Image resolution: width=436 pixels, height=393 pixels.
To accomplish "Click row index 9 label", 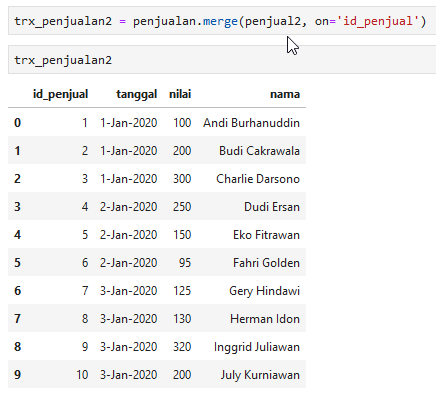I will point(17,375).
